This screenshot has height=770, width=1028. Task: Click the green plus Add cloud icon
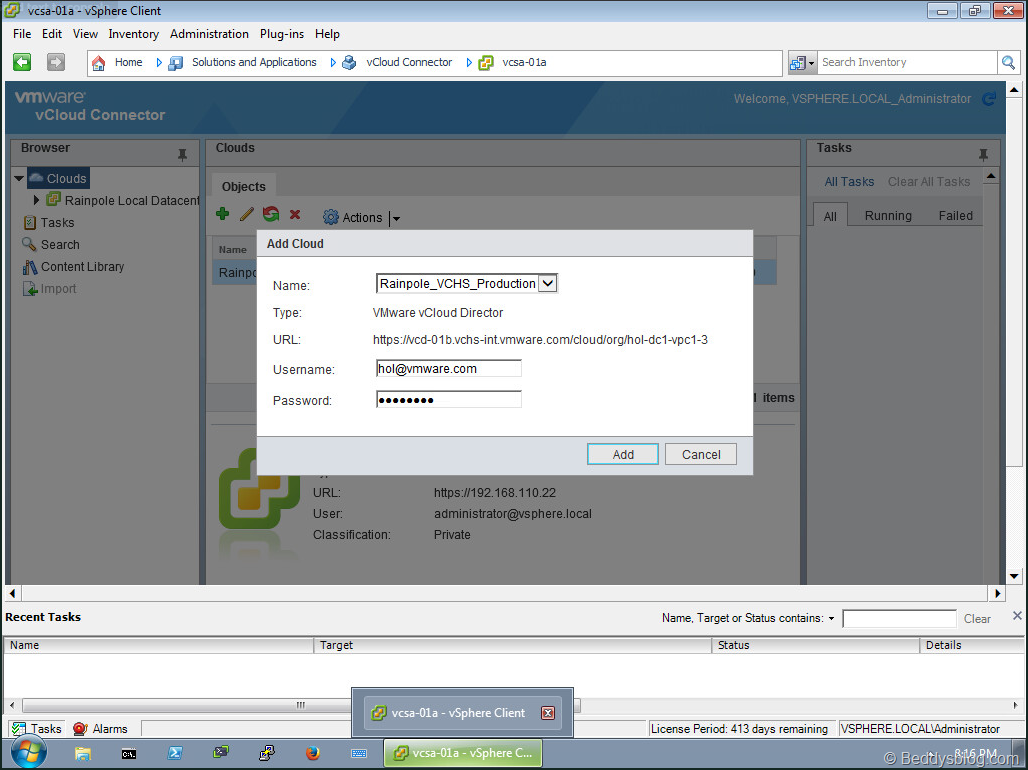pyautogui.click(x=223, y=214)
